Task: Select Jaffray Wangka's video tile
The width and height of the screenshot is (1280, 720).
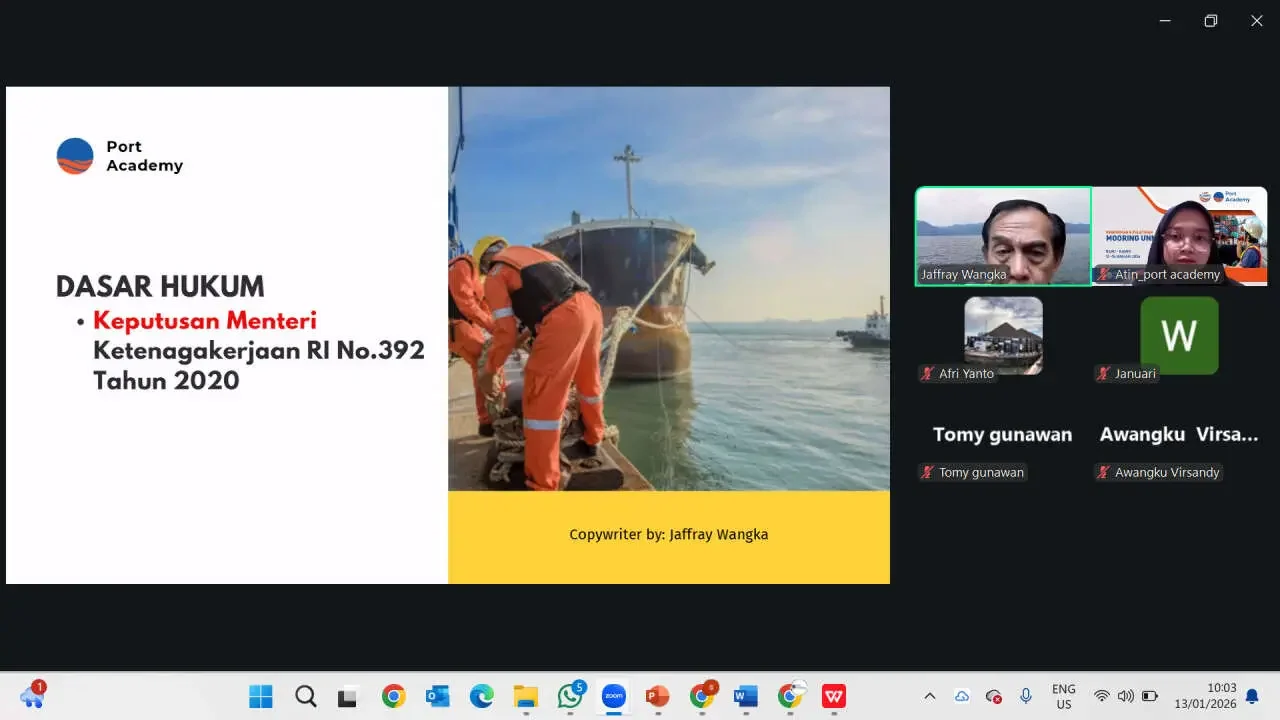Action: pyautogui.click(x=1003, y=236)
